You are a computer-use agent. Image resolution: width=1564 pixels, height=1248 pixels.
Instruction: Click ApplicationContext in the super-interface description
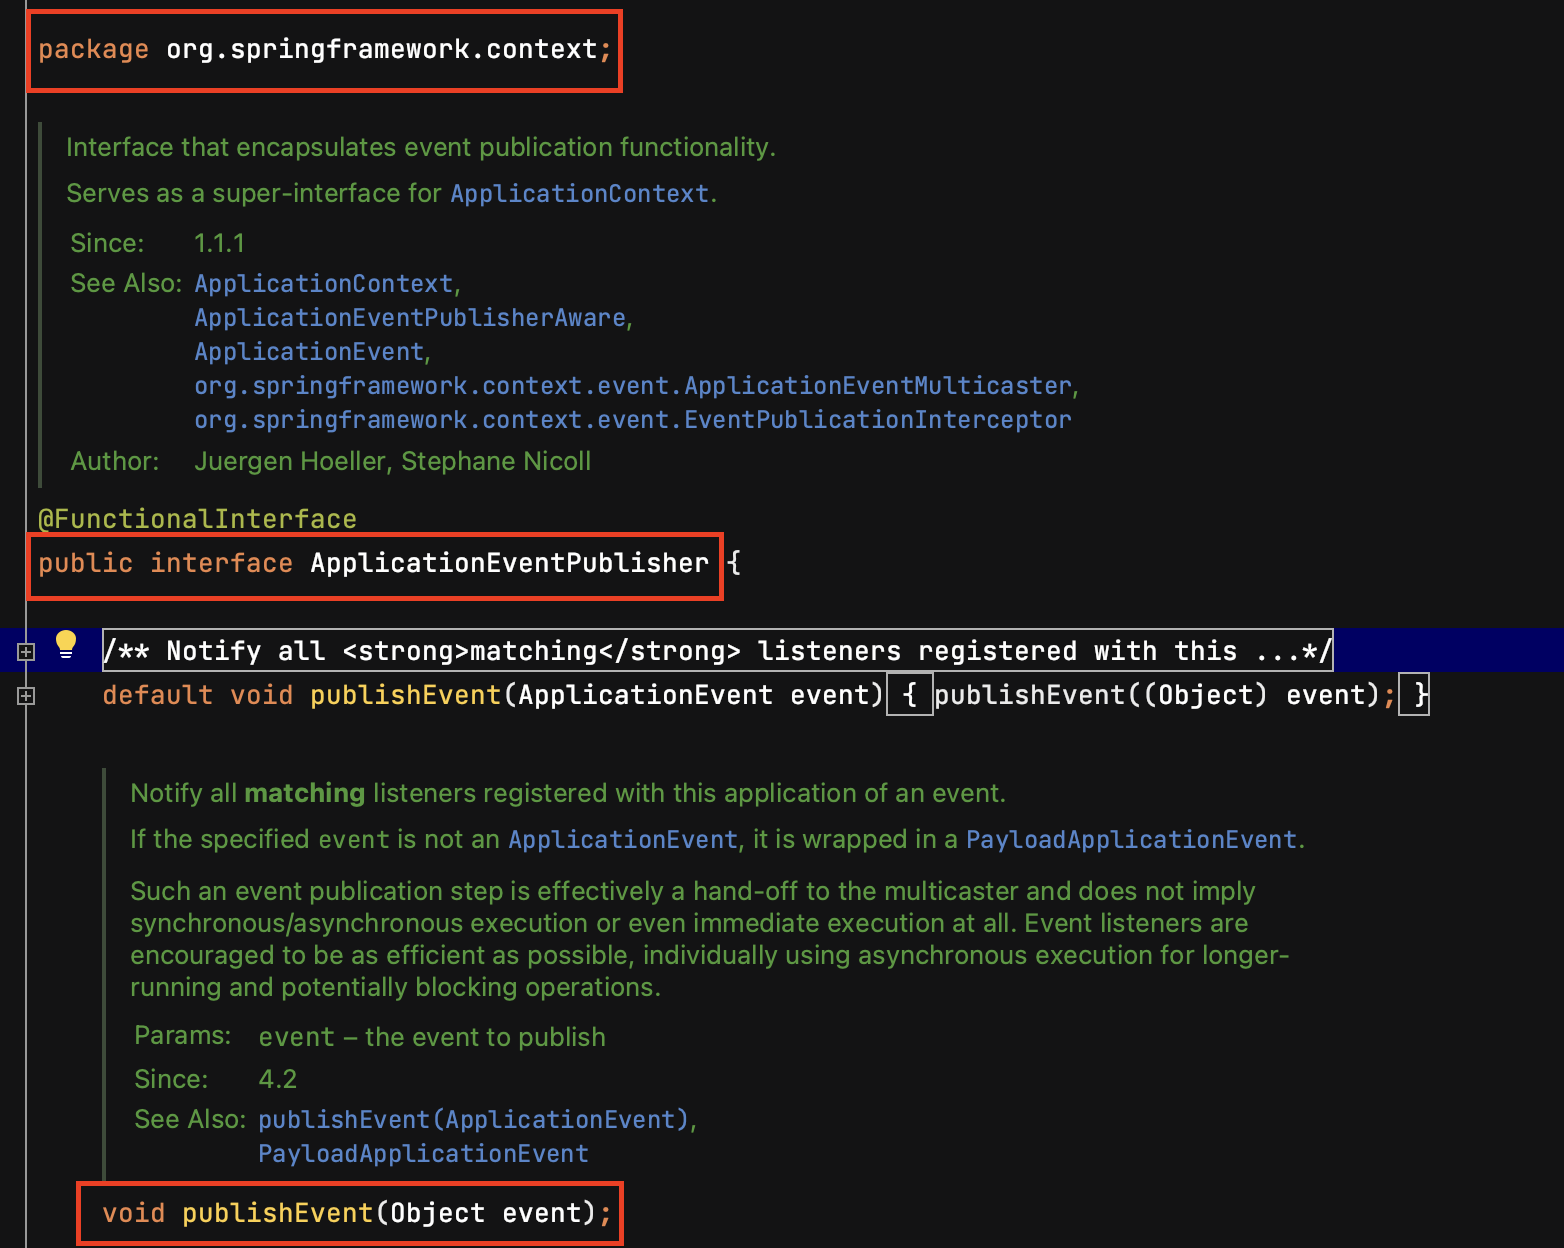(x=579, y=193)
